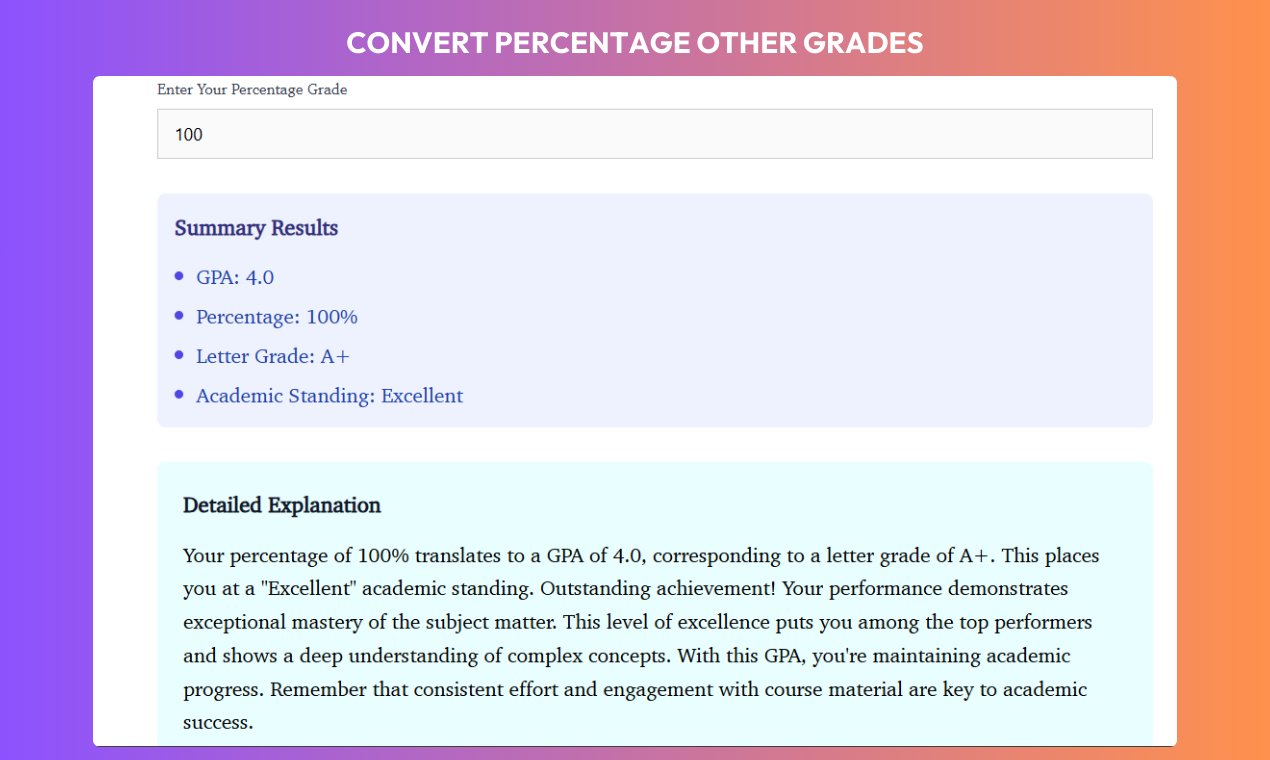
Task: Click the "GPA: 4.0" result line
Action: (235, 277)
